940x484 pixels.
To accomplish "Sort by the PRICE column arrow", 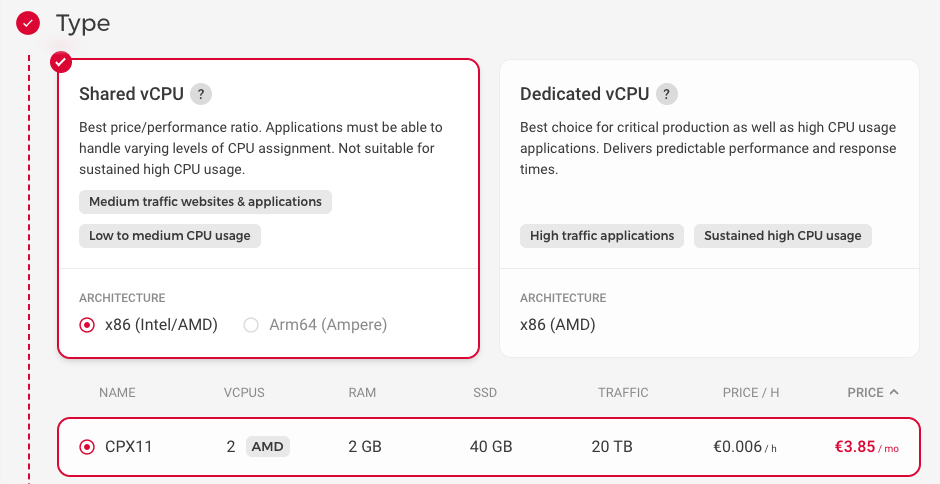I will (x=894, y=393).
